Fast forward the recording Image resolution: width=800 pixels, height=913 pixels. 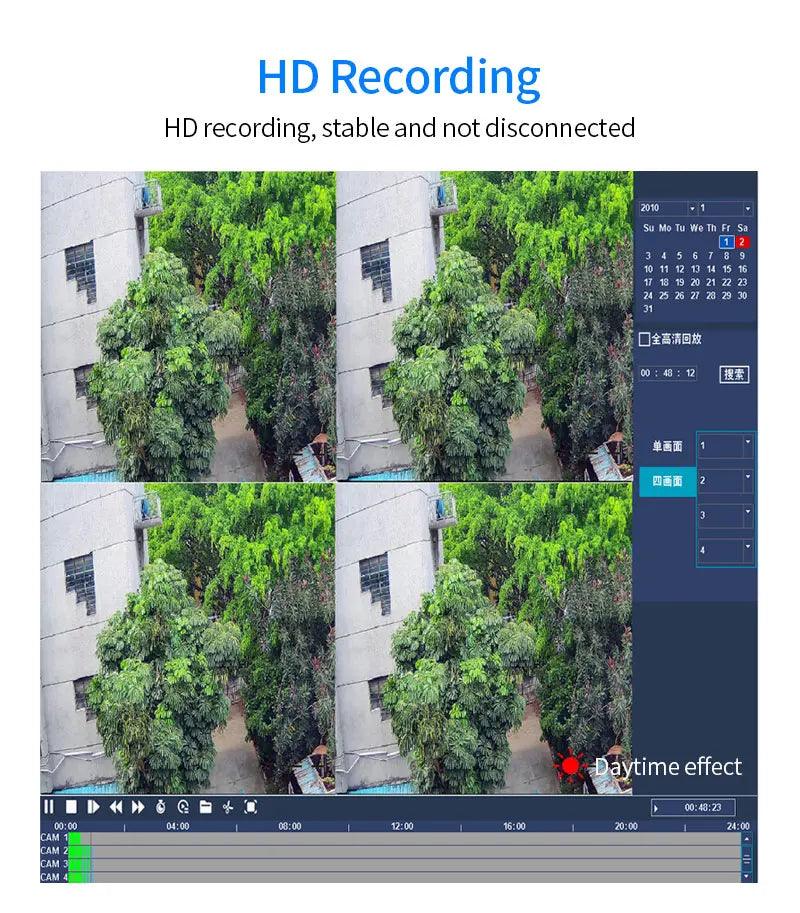pyautogui.click(x=136, y=809)
